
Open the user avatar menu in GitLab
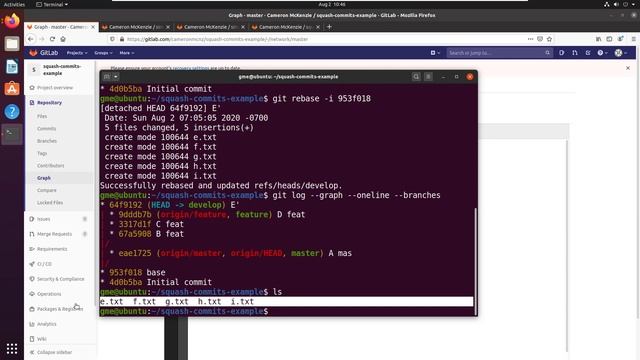click(x=620, y=53)
